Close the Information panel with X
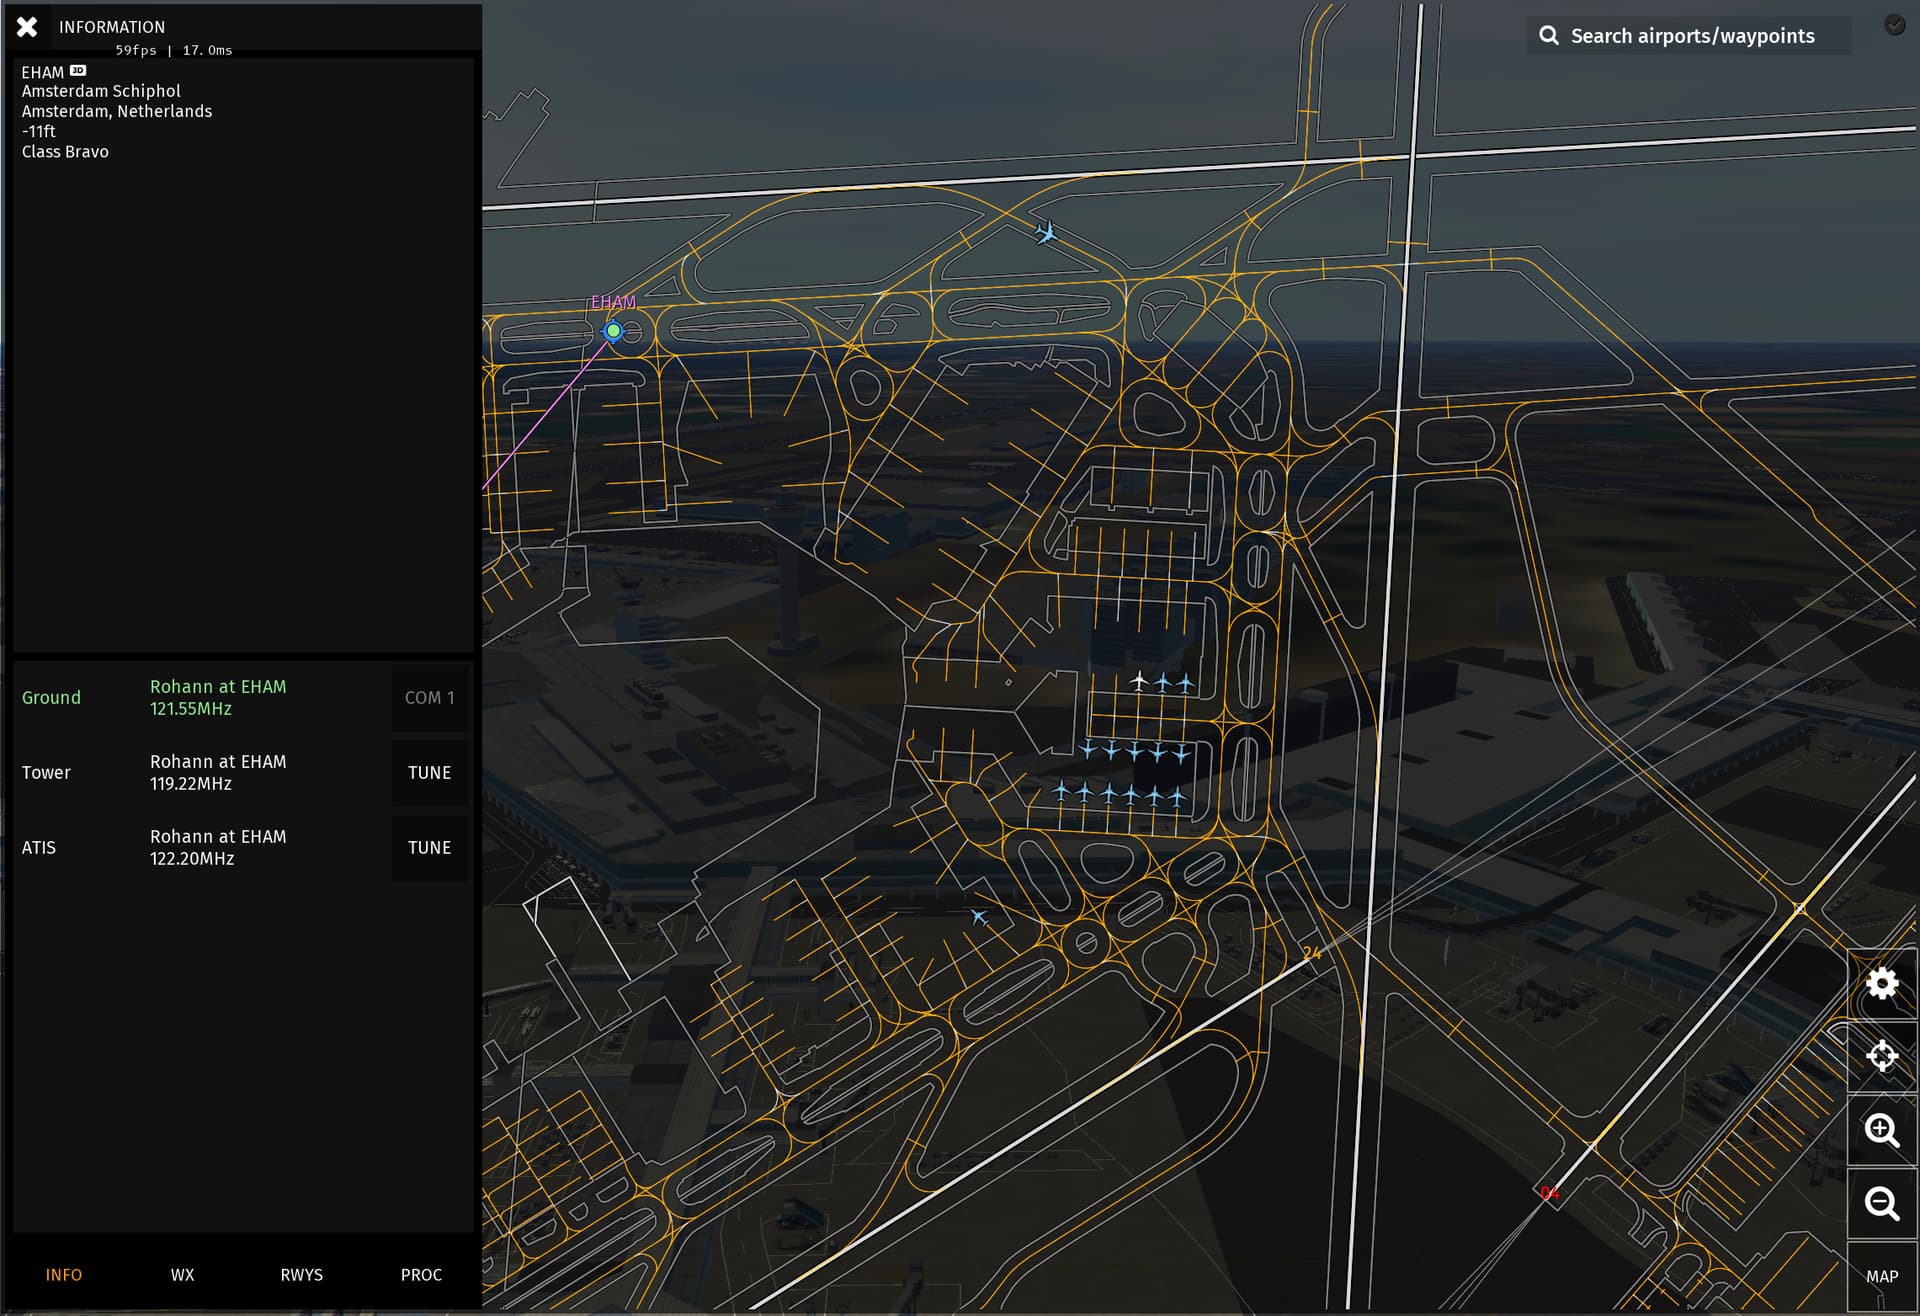 coord(27,27)
